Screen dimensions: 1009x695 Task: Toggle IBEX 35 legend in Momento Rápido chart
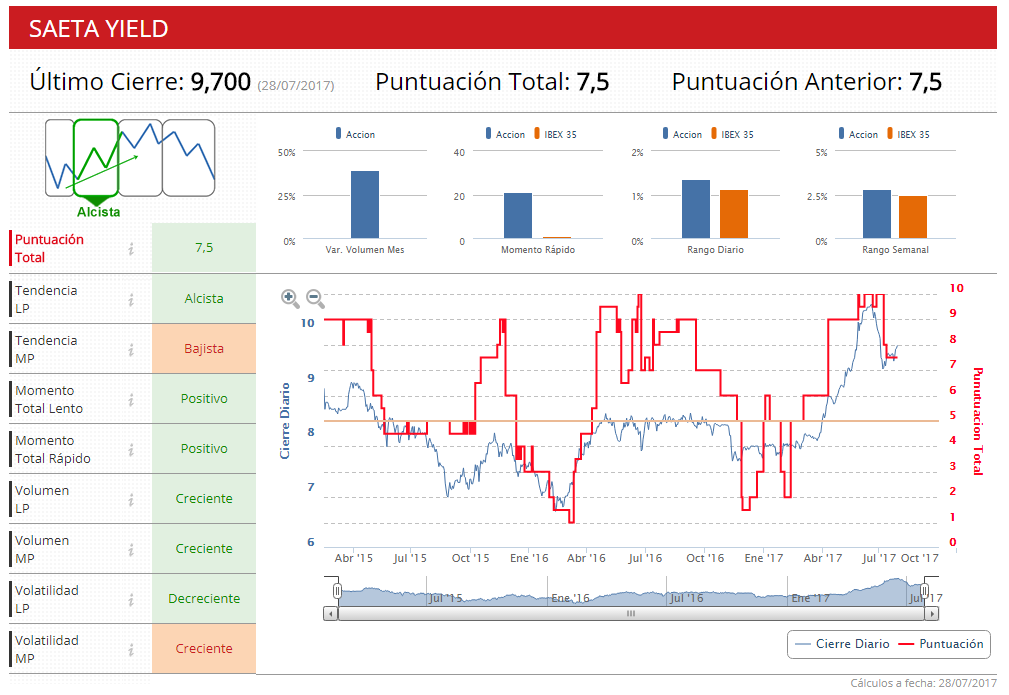click(x=555, y=134)
